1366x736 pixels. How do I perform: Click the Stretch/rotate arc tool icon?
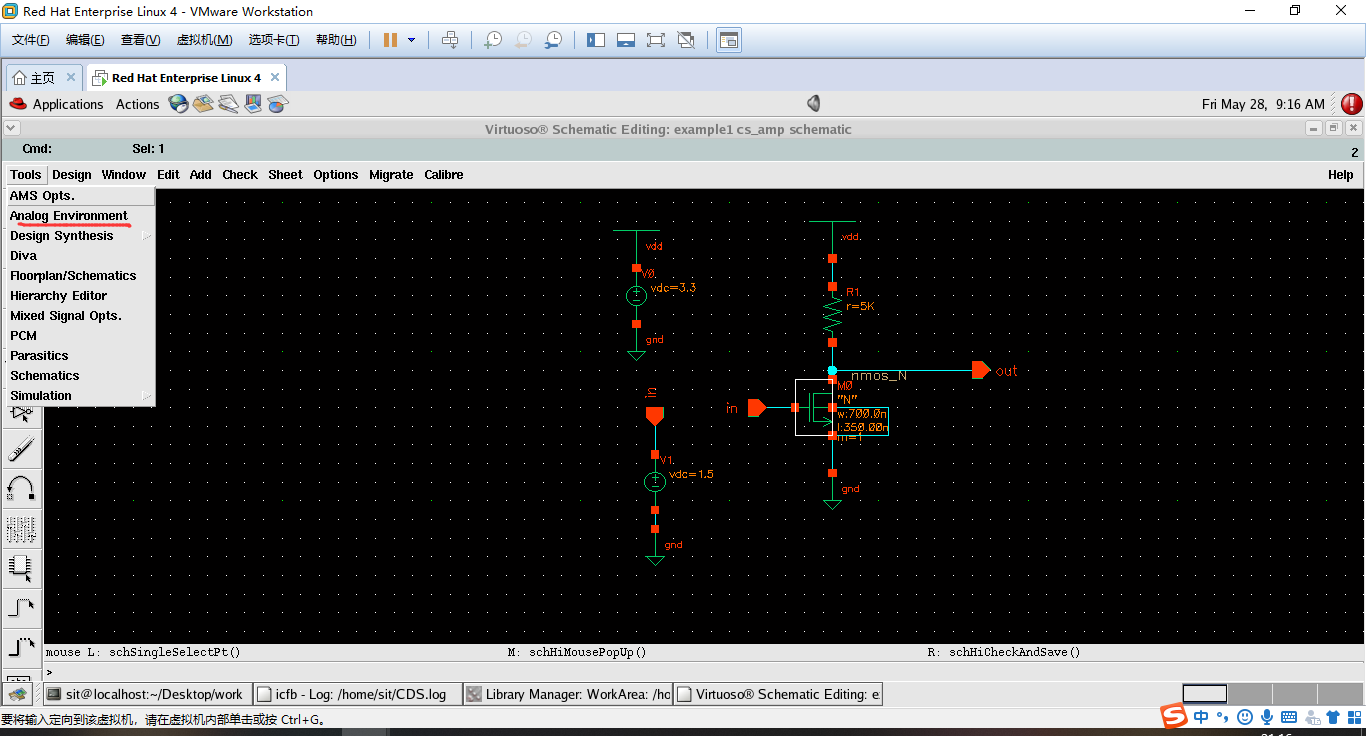click(x=21, y=489)
